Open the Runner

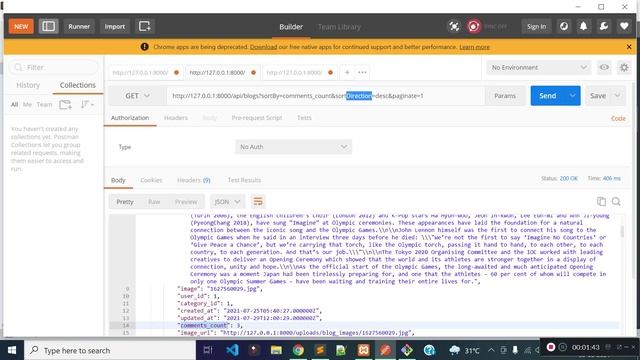click(79, 27)
